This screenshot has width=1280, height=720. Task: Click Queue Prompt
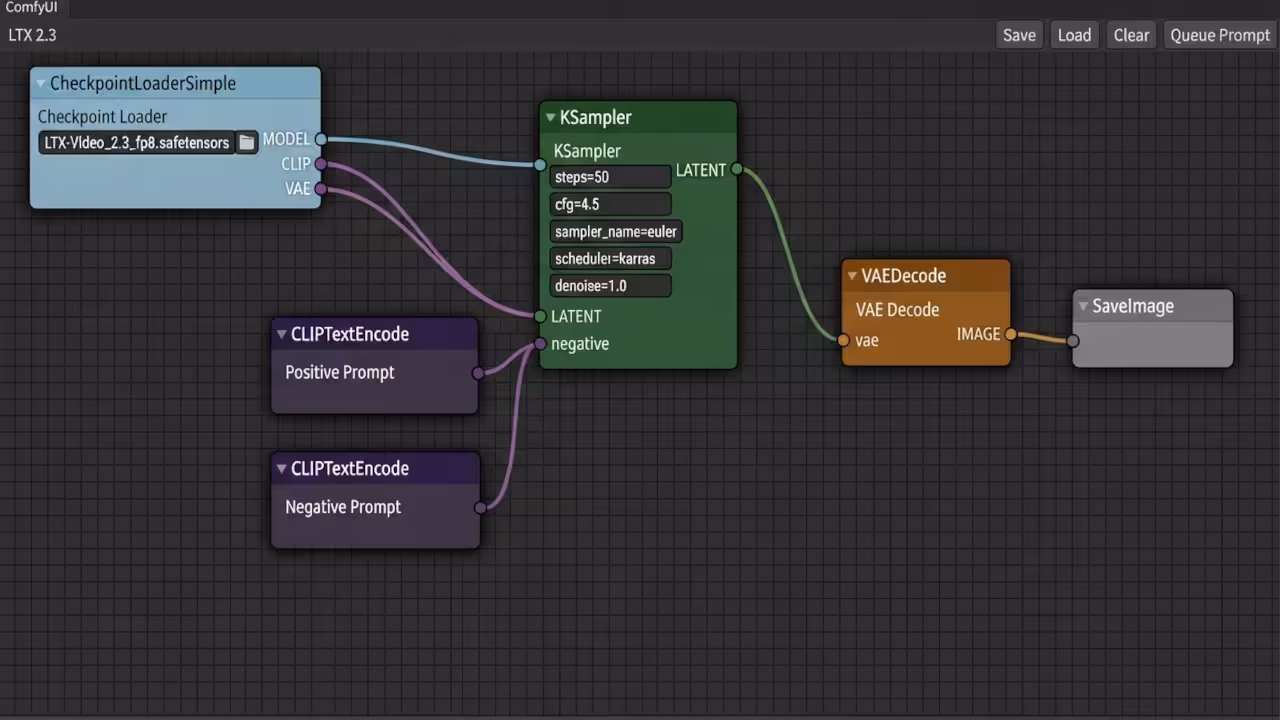pyautogui.click(x=1220, y=35)
